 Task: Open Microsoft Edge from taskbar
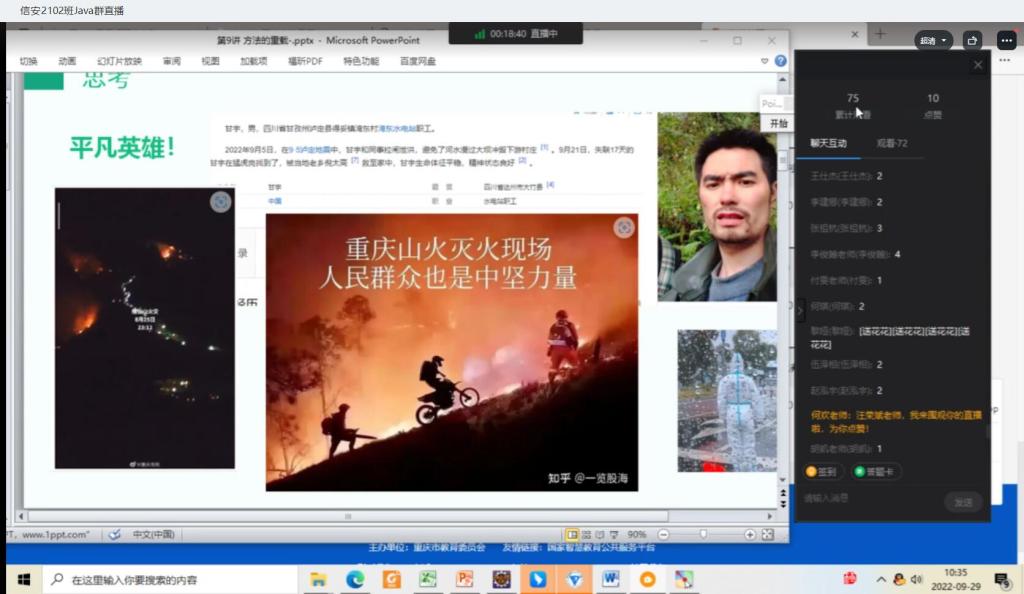pos(355,579)
